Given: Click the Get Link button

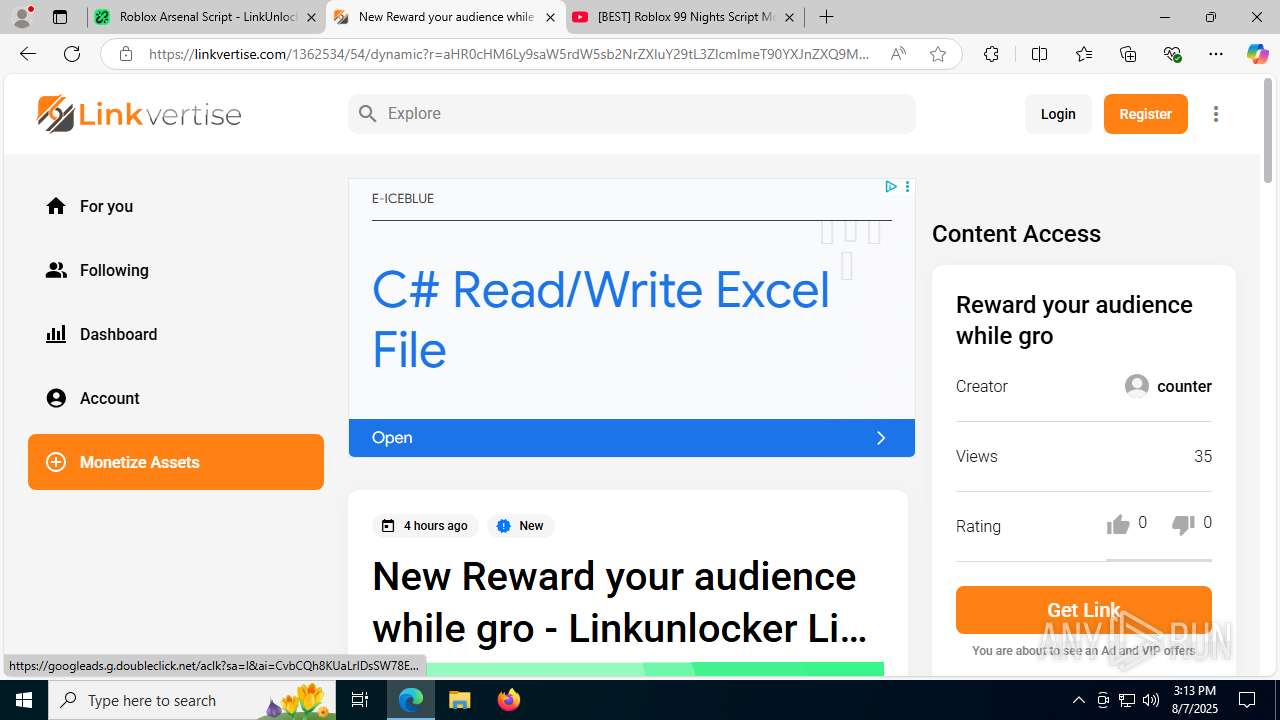Looking at the screenshot, I should click(1084, 610).
